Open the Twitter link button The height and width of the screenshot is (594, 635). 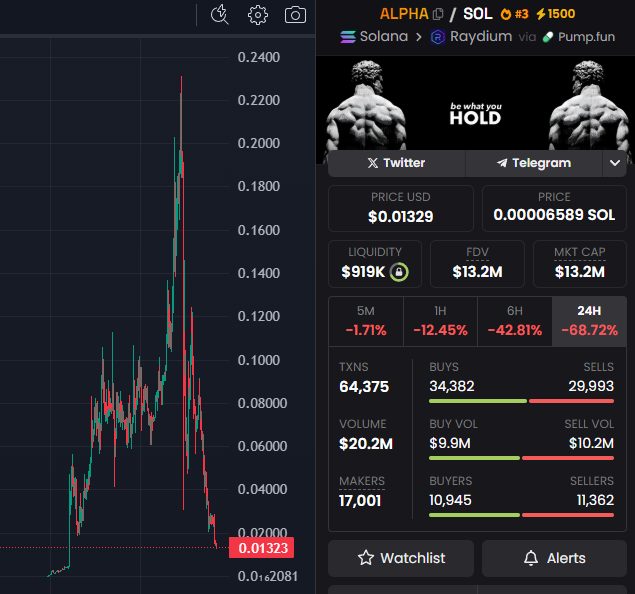click(x=396, y=163)
